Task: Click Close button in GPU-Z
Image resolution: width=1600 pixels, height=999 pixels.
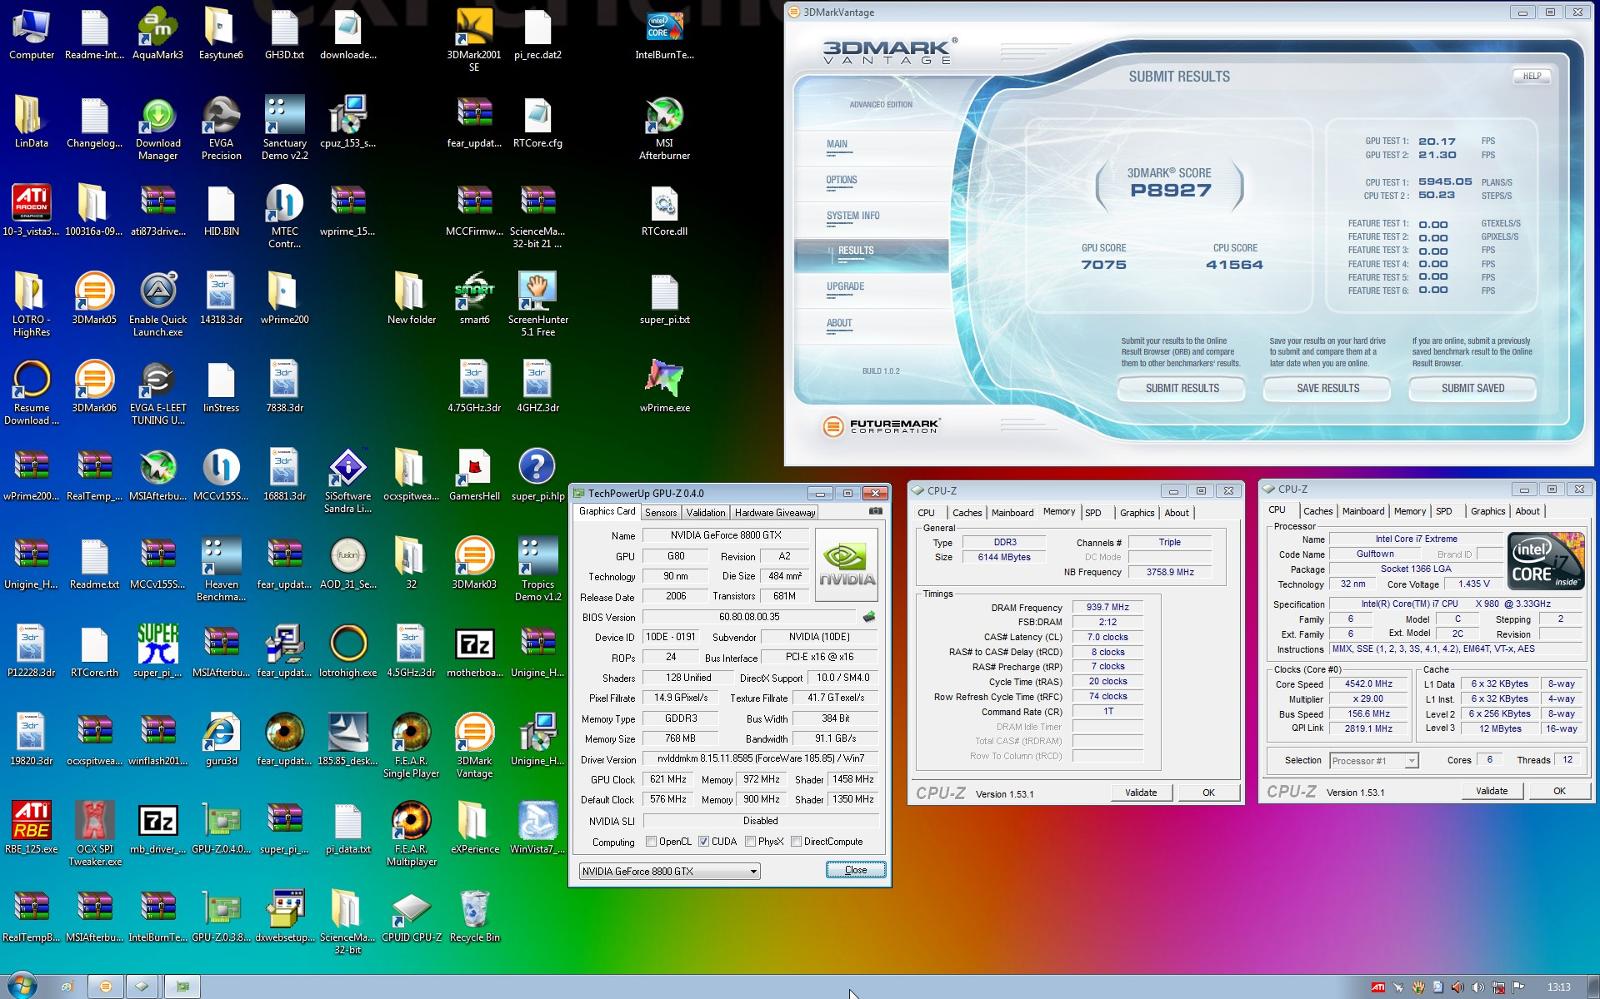Action: pos(856,870)
